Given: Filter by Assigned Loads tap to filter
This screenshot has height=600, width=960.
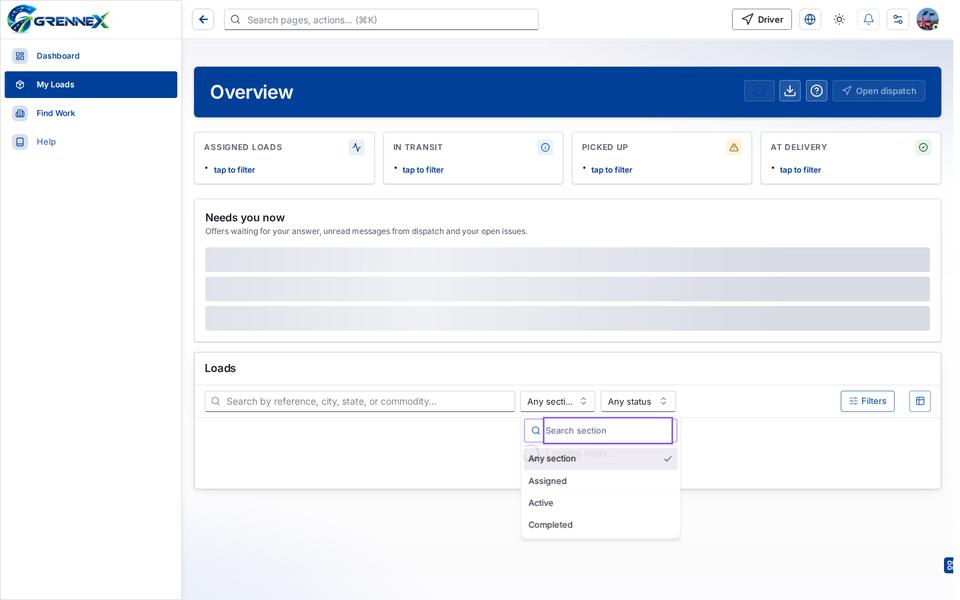Looking at the screenshot, I should pyautogui.click(x=234, y=170).
